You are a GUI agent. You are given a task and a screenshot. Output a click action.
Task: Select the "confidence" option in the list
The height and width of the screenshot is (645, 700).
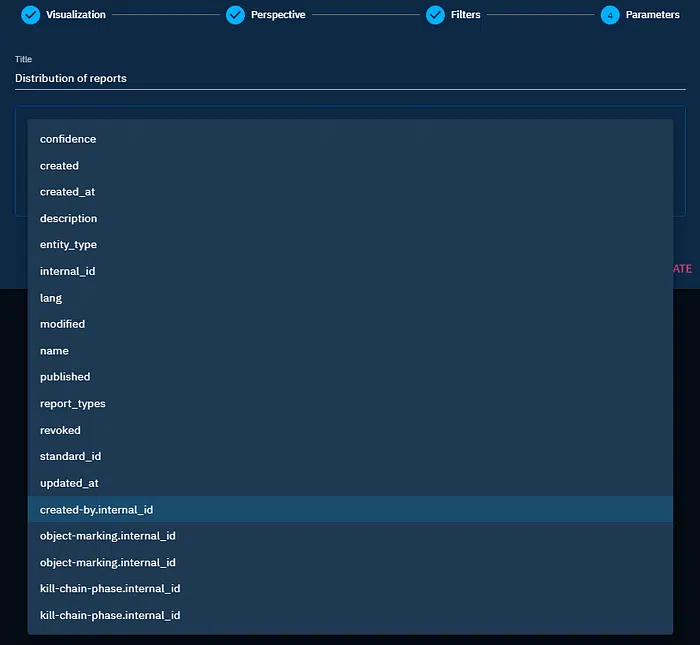(68, 139)
